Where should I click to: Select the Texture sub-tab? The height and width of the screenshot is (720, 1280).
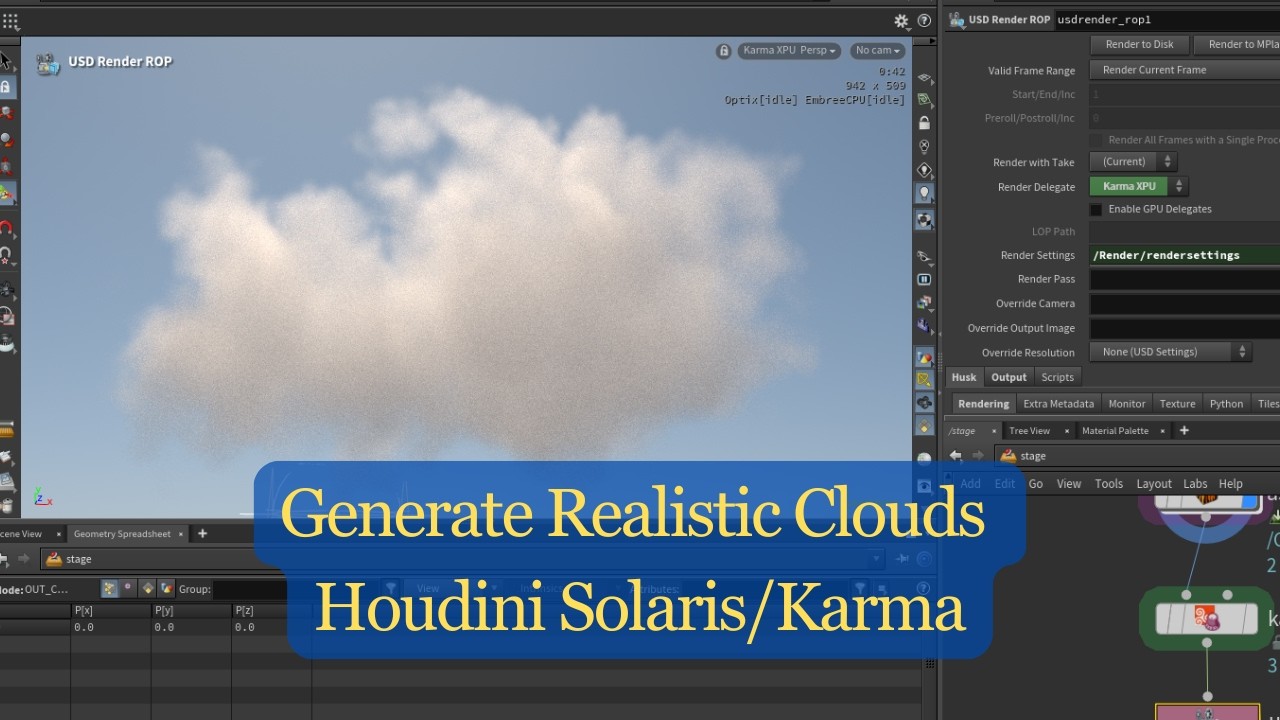[1177, 404]
